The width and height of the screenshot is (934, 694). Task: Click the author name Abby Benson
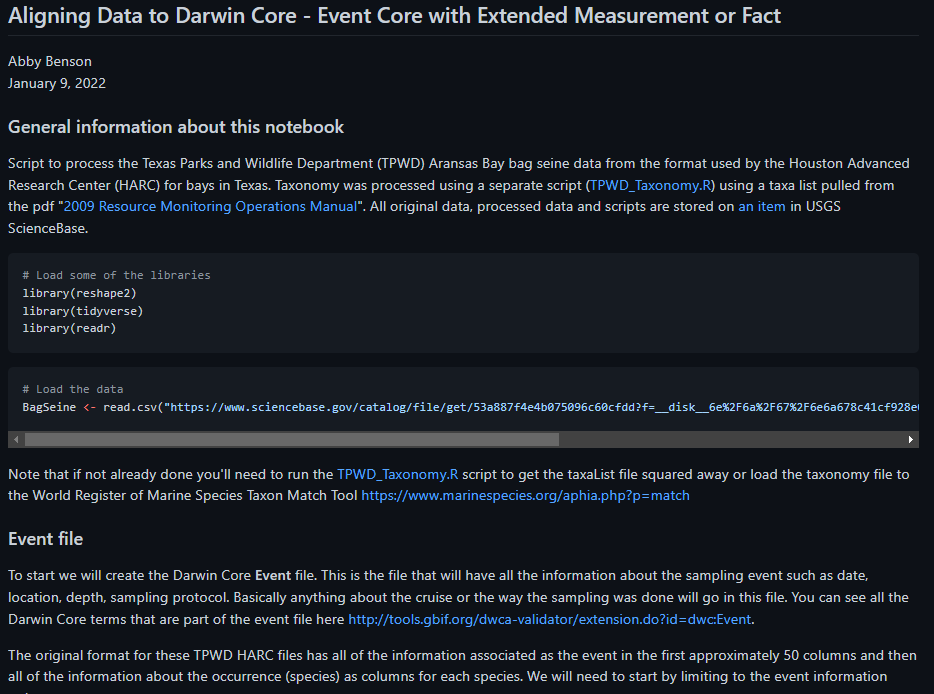click(x=49, y=61)
